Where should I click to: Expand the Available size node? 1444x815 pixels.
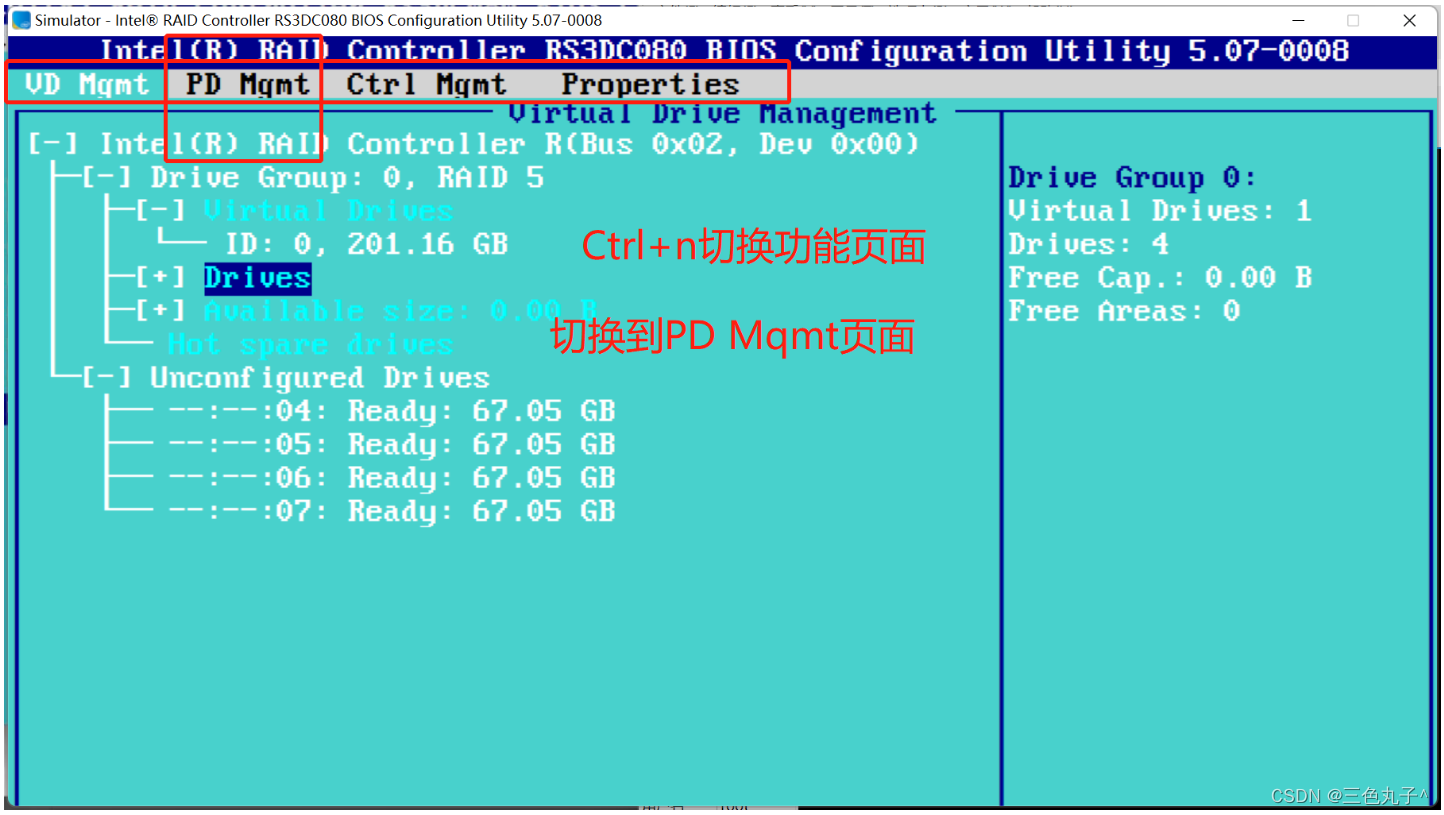[x=160, y=311]
